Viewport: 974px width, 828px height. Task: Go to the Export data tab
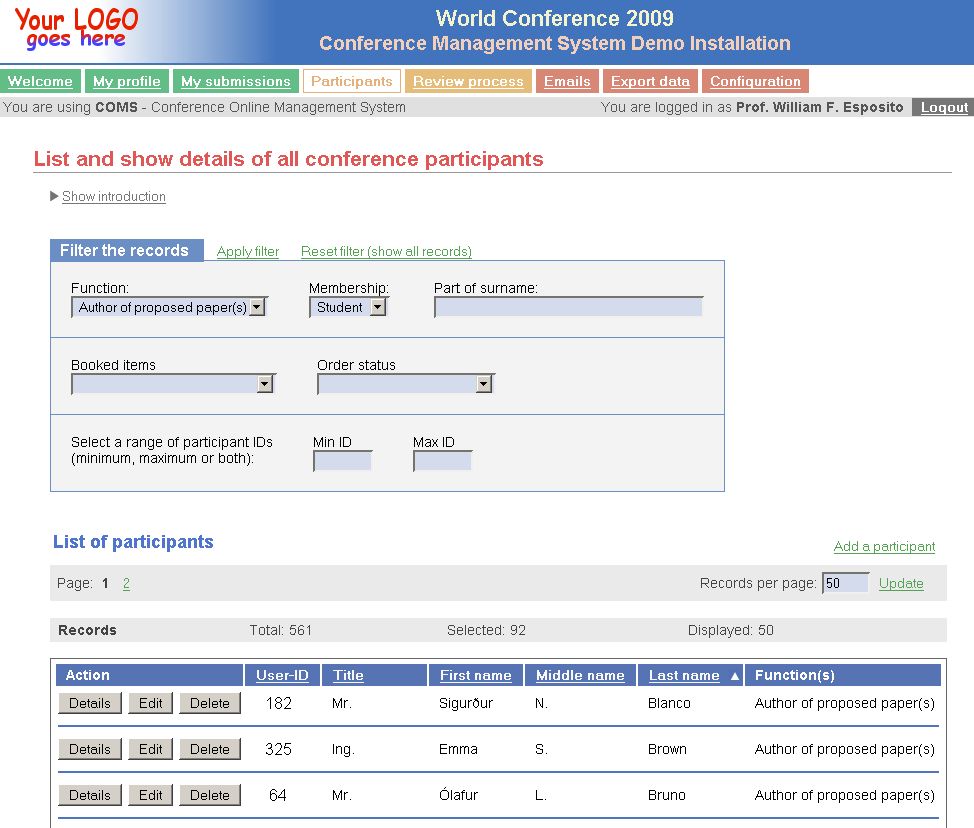point(650,81)
